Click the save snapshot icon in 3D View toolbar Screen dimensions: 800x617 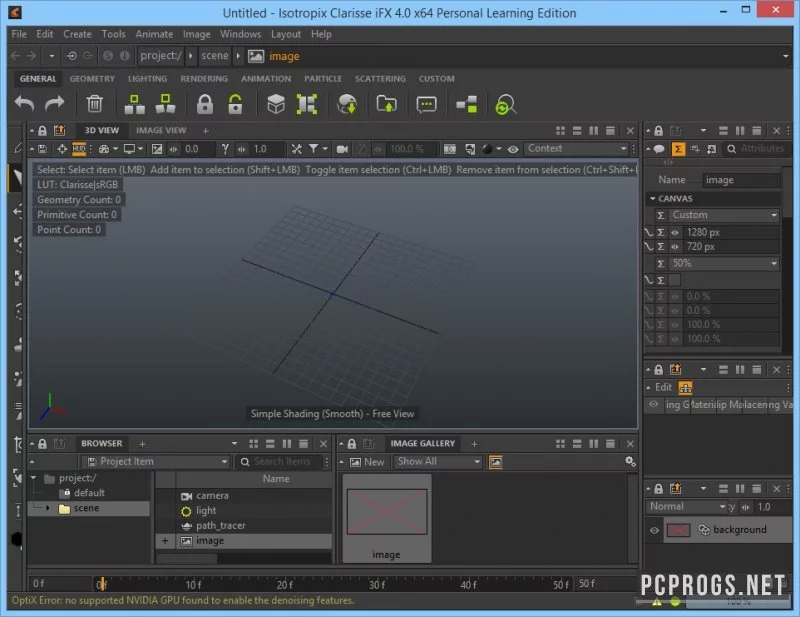[42, 149]
